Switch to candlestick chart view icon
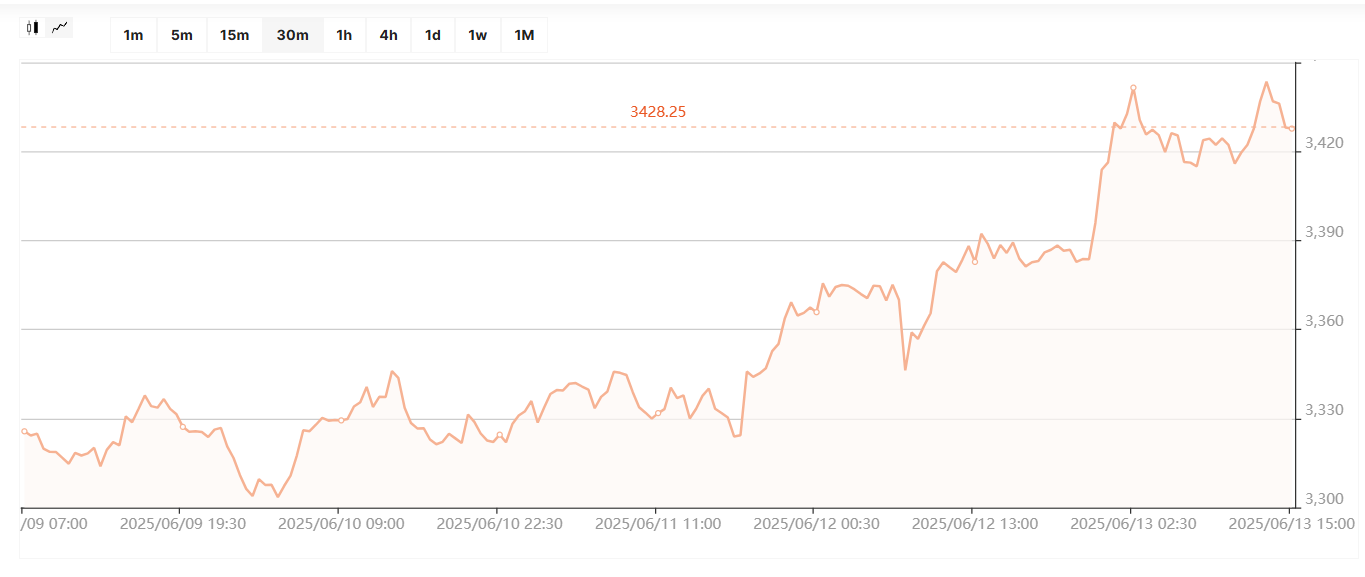1365x577 pixels. [x=33, y=28]
